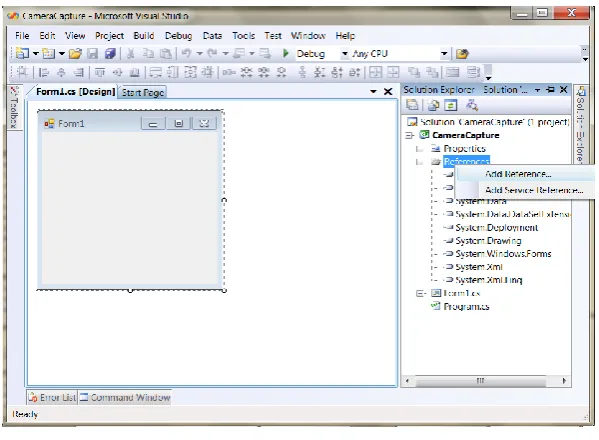Viewport: 599px width, 440px height.
Task: Expand the Form1.cs tree node
Action: pos(421,293)
